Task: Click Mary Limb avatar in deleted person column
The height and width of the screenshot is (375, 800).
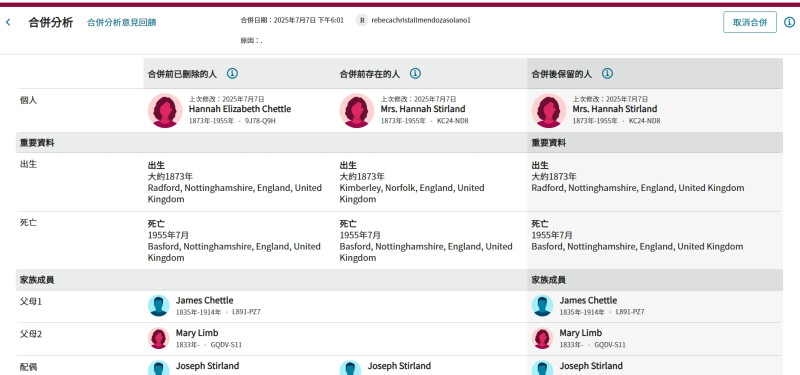Action: (x=159, y=338)
